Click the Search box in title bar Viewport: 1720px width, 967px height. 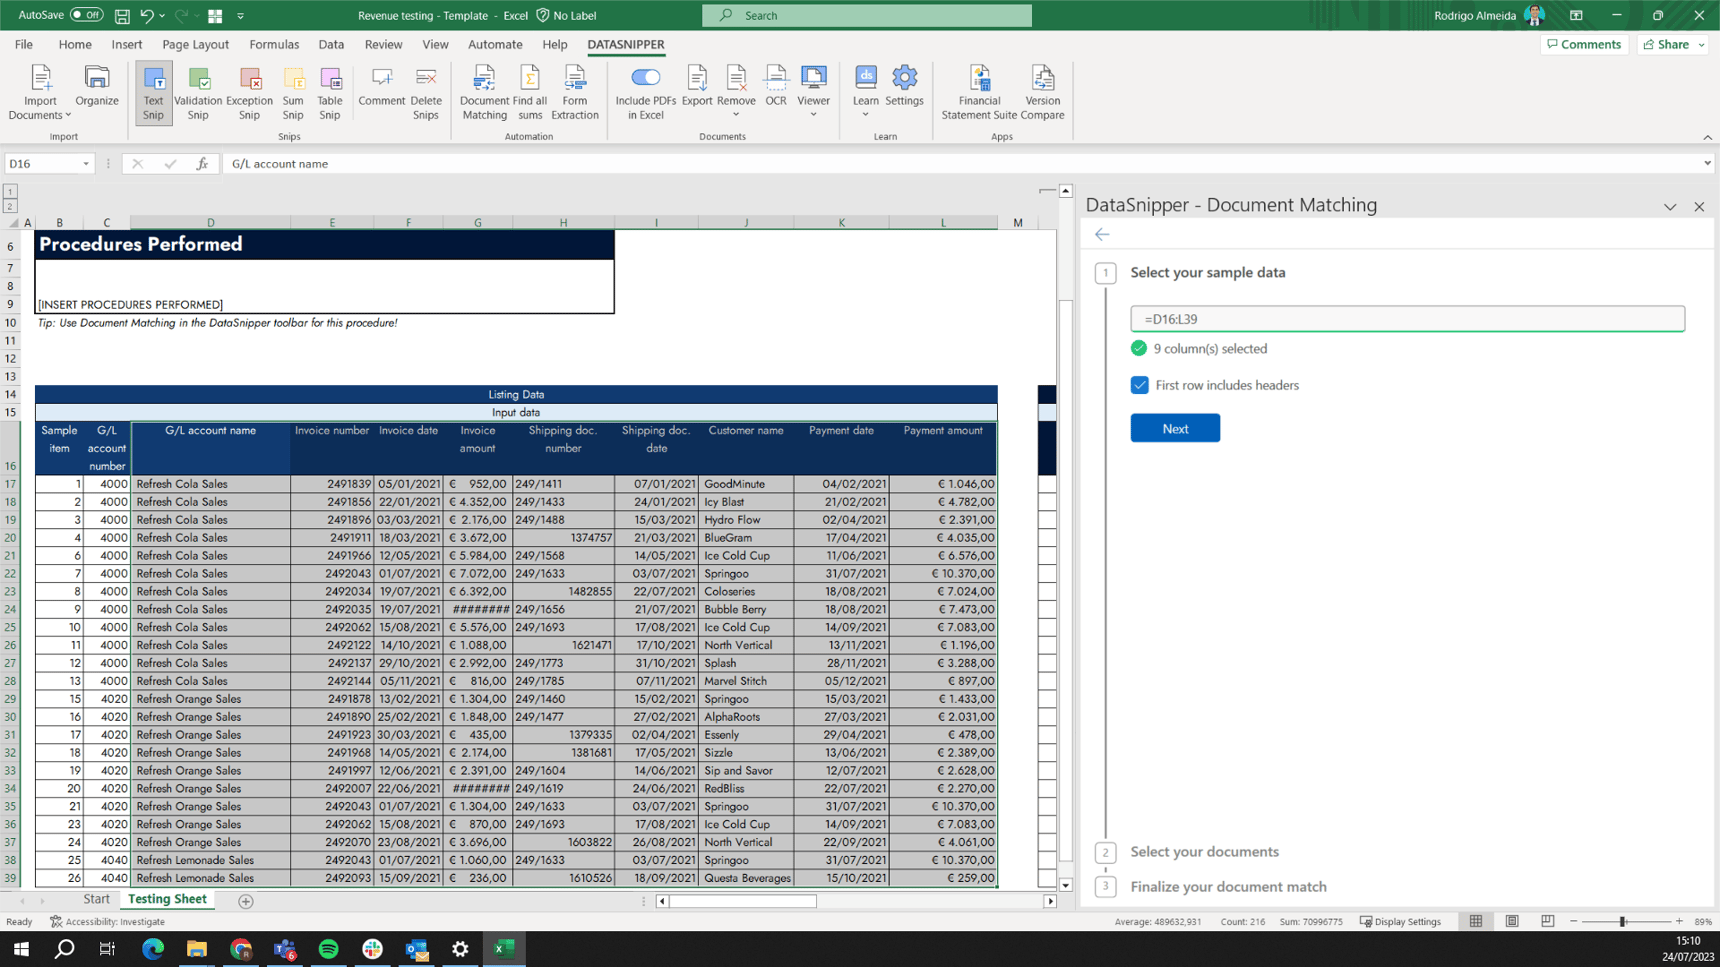[866, 15]
